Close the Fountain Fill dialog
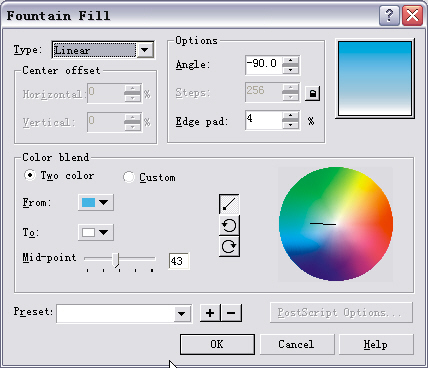 (412, 15)
